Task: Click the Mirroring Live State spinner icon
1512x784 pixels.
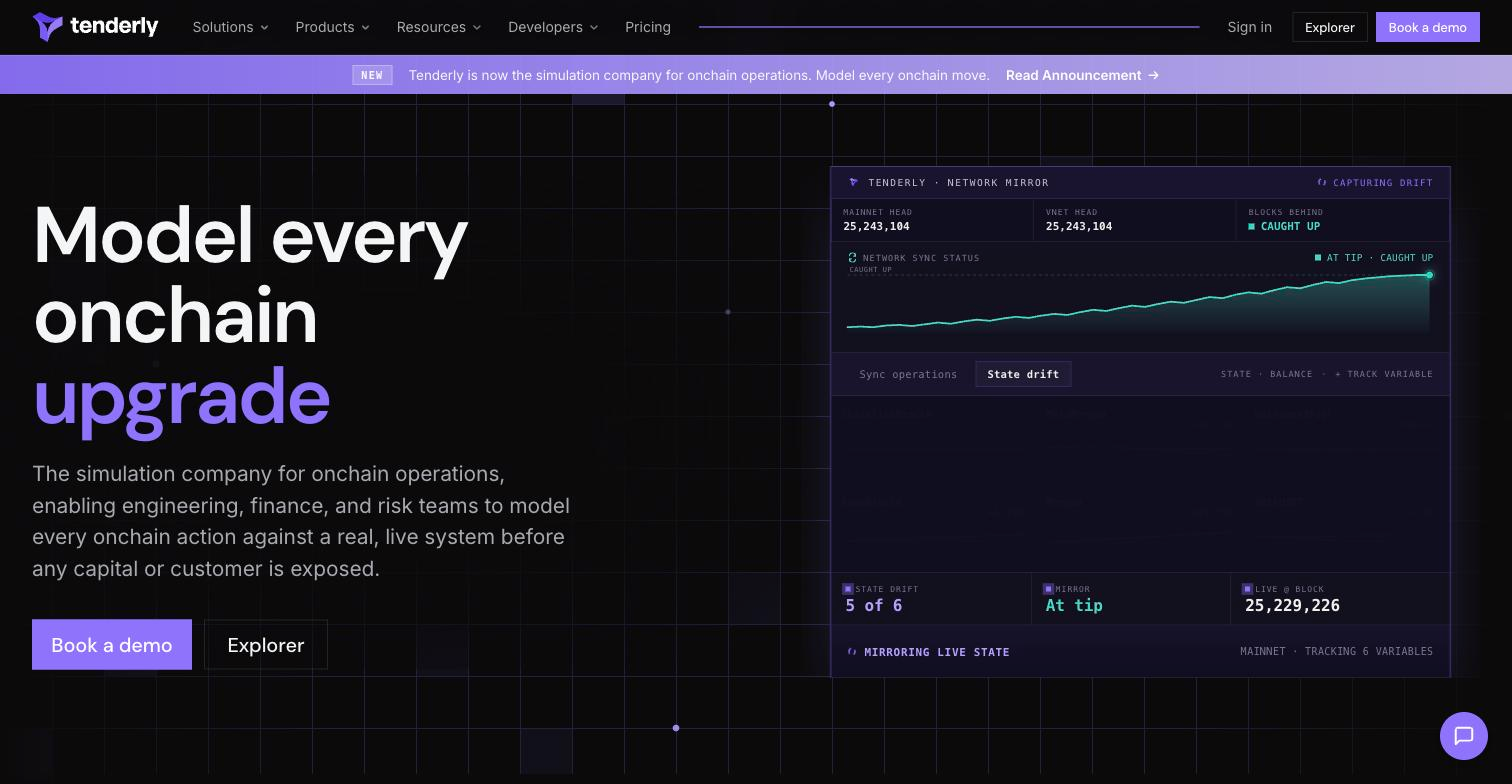Action: coord(852,652)
